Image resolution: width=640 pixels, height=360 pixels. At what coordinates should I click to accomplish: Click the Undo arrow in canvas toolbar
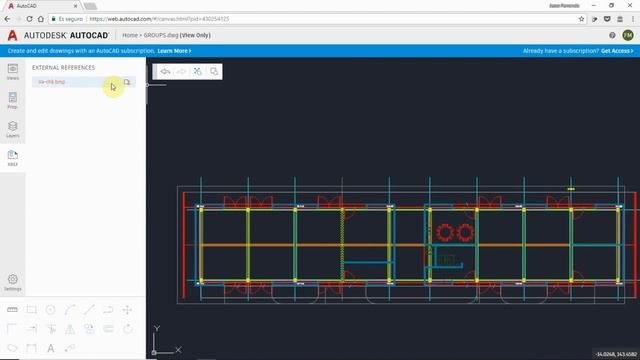pyautogui.click(x=165, y=72)
